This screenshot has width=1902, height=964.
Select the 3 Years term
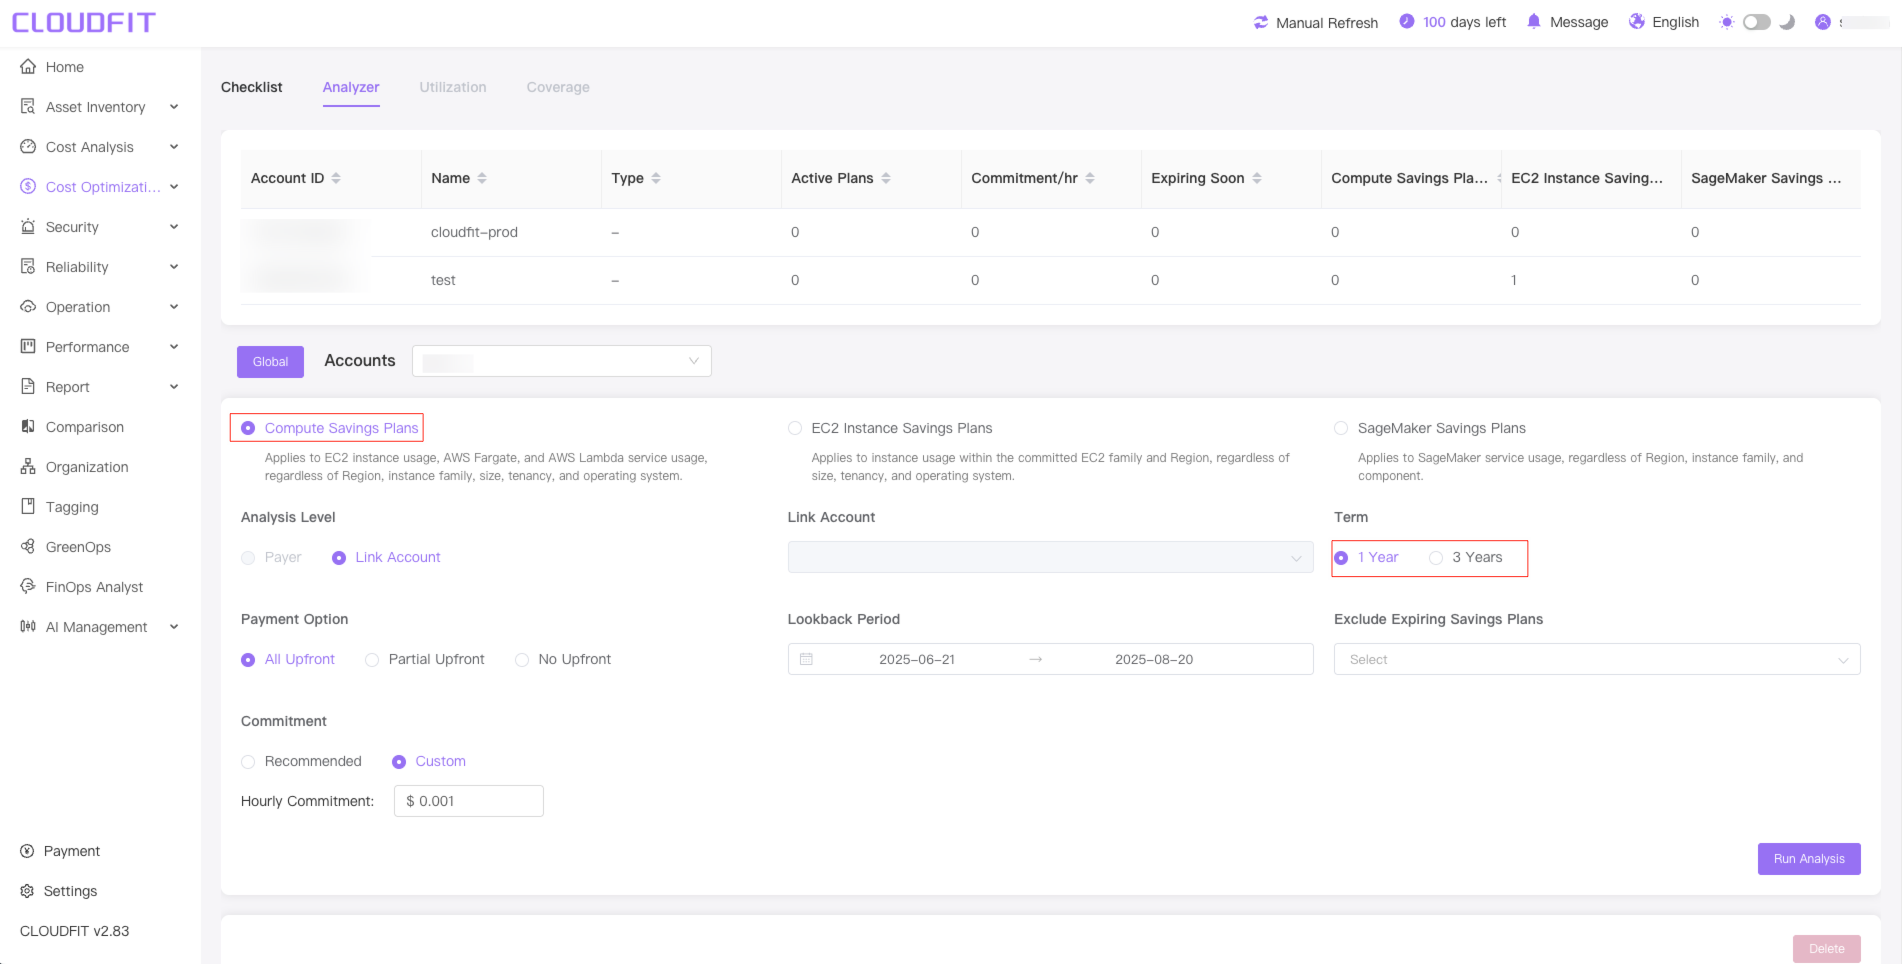[x=1436, y=558]
